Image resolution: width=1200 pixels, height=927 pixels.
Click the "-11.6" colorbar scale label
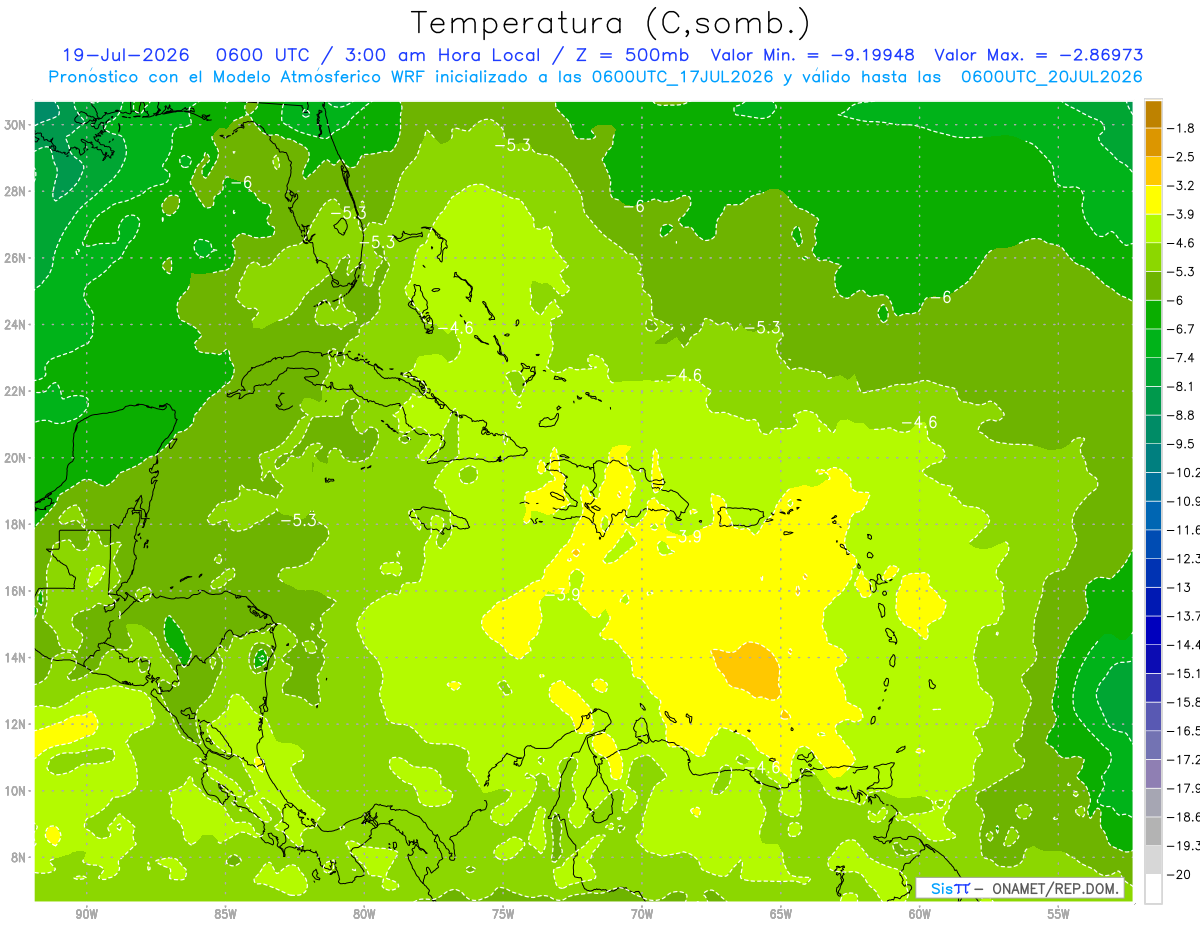click(x=1184, y=530)
